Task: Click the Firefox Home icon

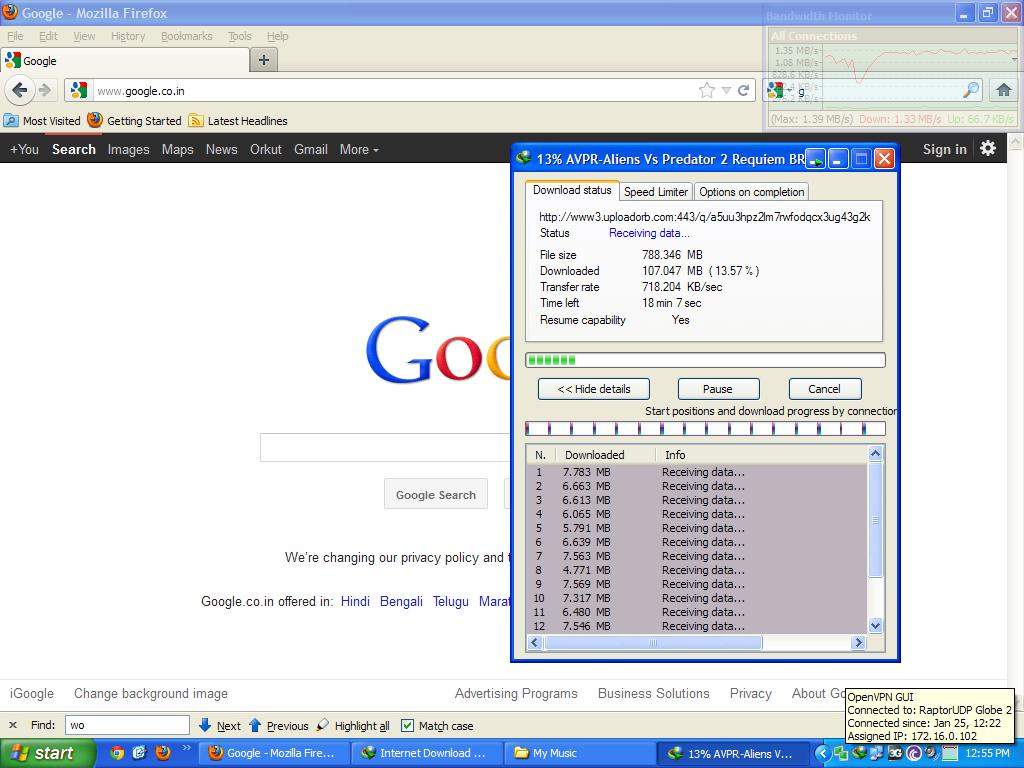Action: [x=1004, y=90]
